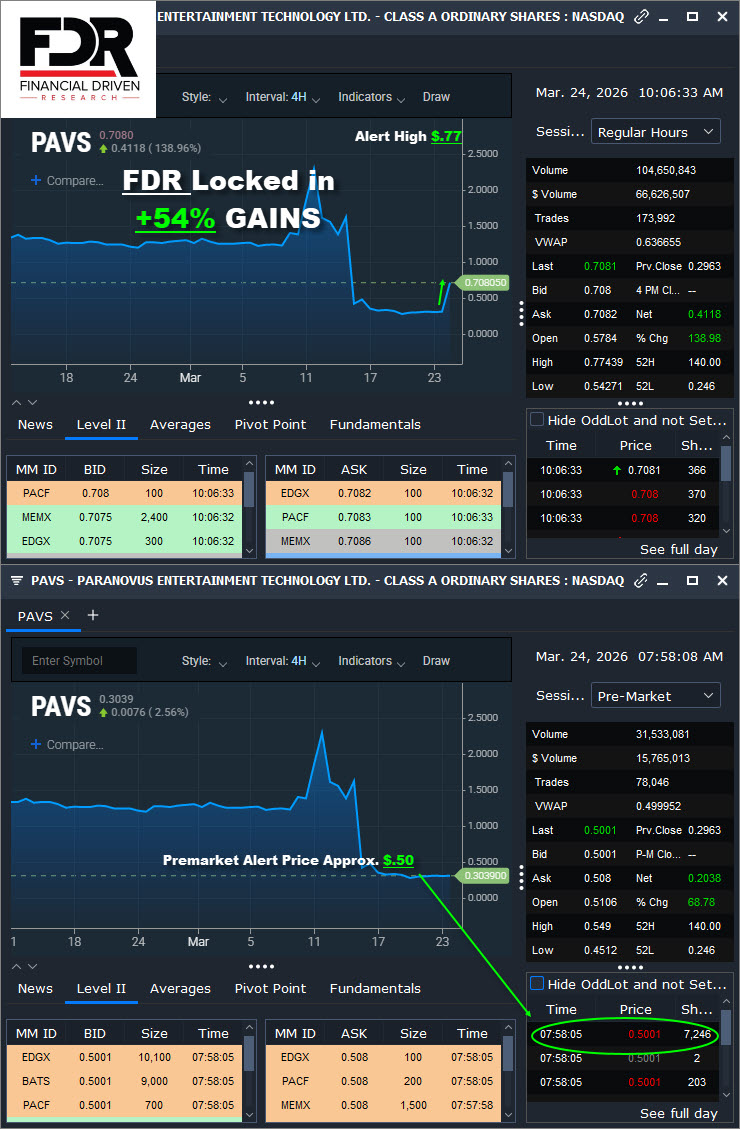Toggle the Hide OddLot checkbox in the Pre-Market window
Image resolution: width=740 pixels, height=1129 pixels.
[537, 984]
